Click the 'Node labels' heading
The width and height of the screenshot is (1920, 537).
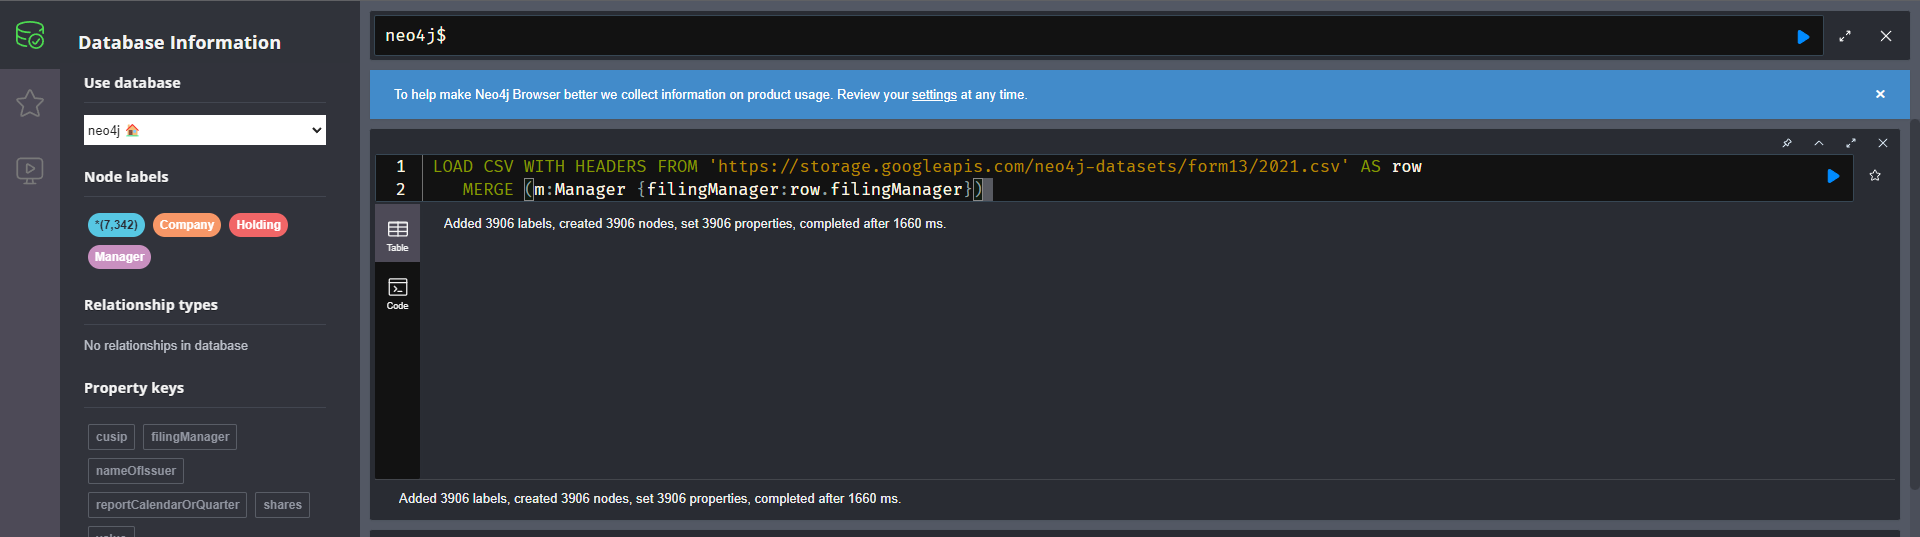click(x=126, y=177)
